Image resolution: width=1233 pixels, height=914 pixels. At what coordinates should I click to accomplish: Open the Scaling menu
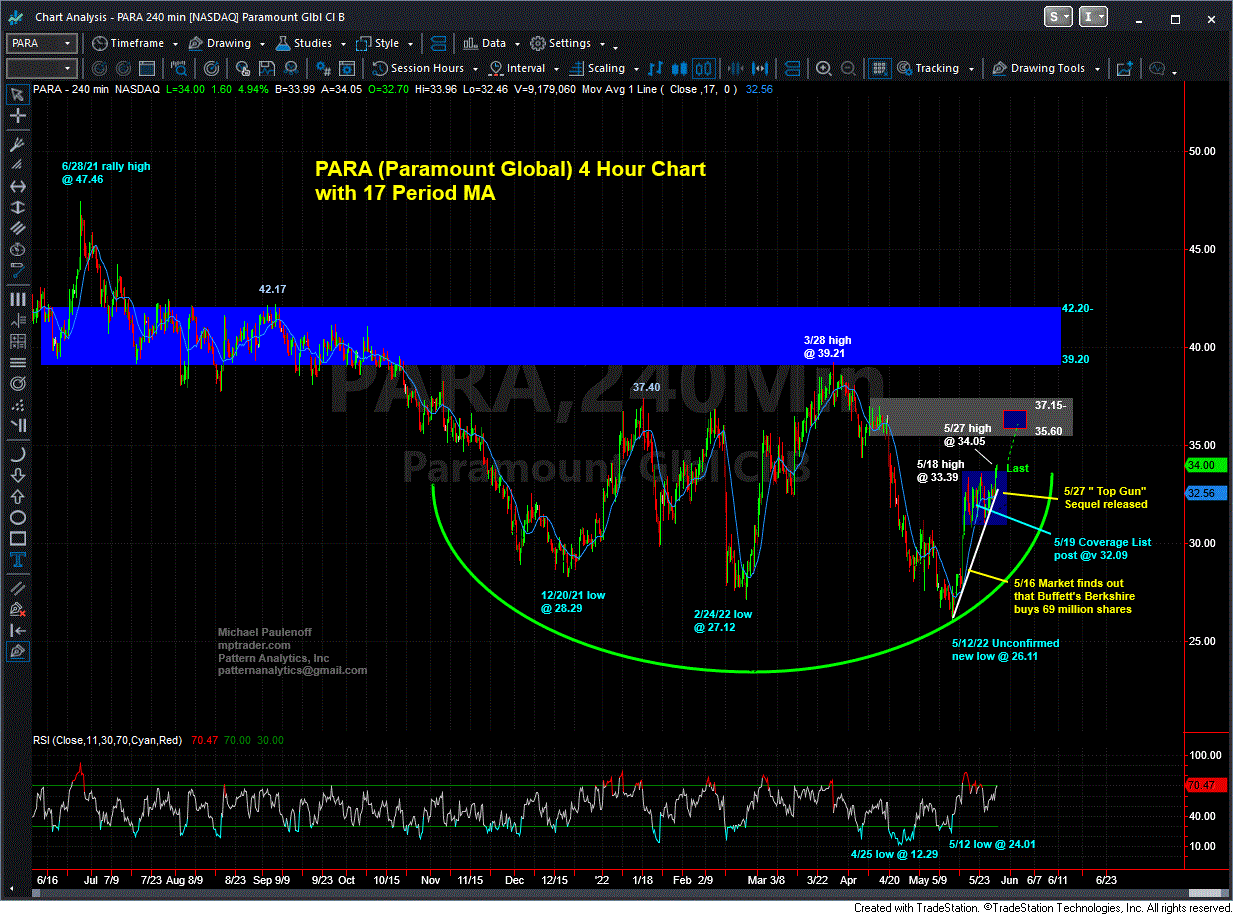603,68
